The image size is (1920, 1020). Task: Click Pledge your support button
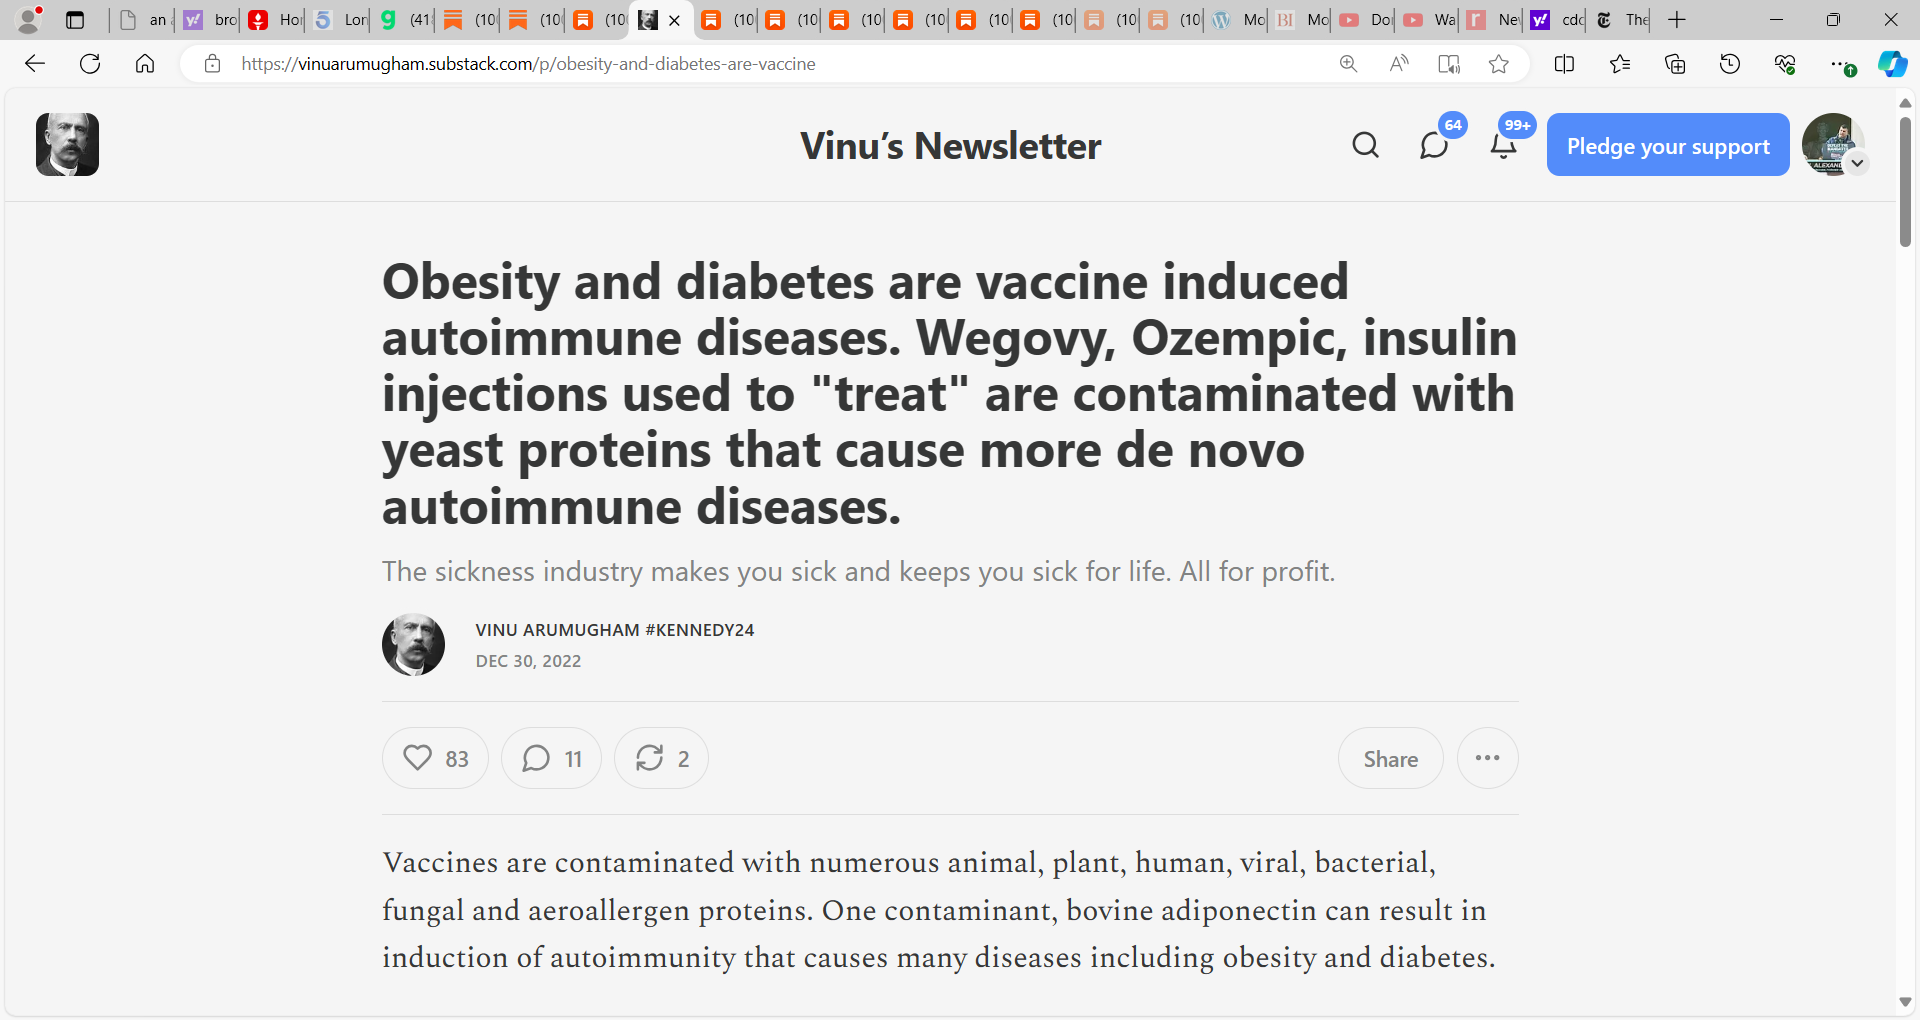1668,145
